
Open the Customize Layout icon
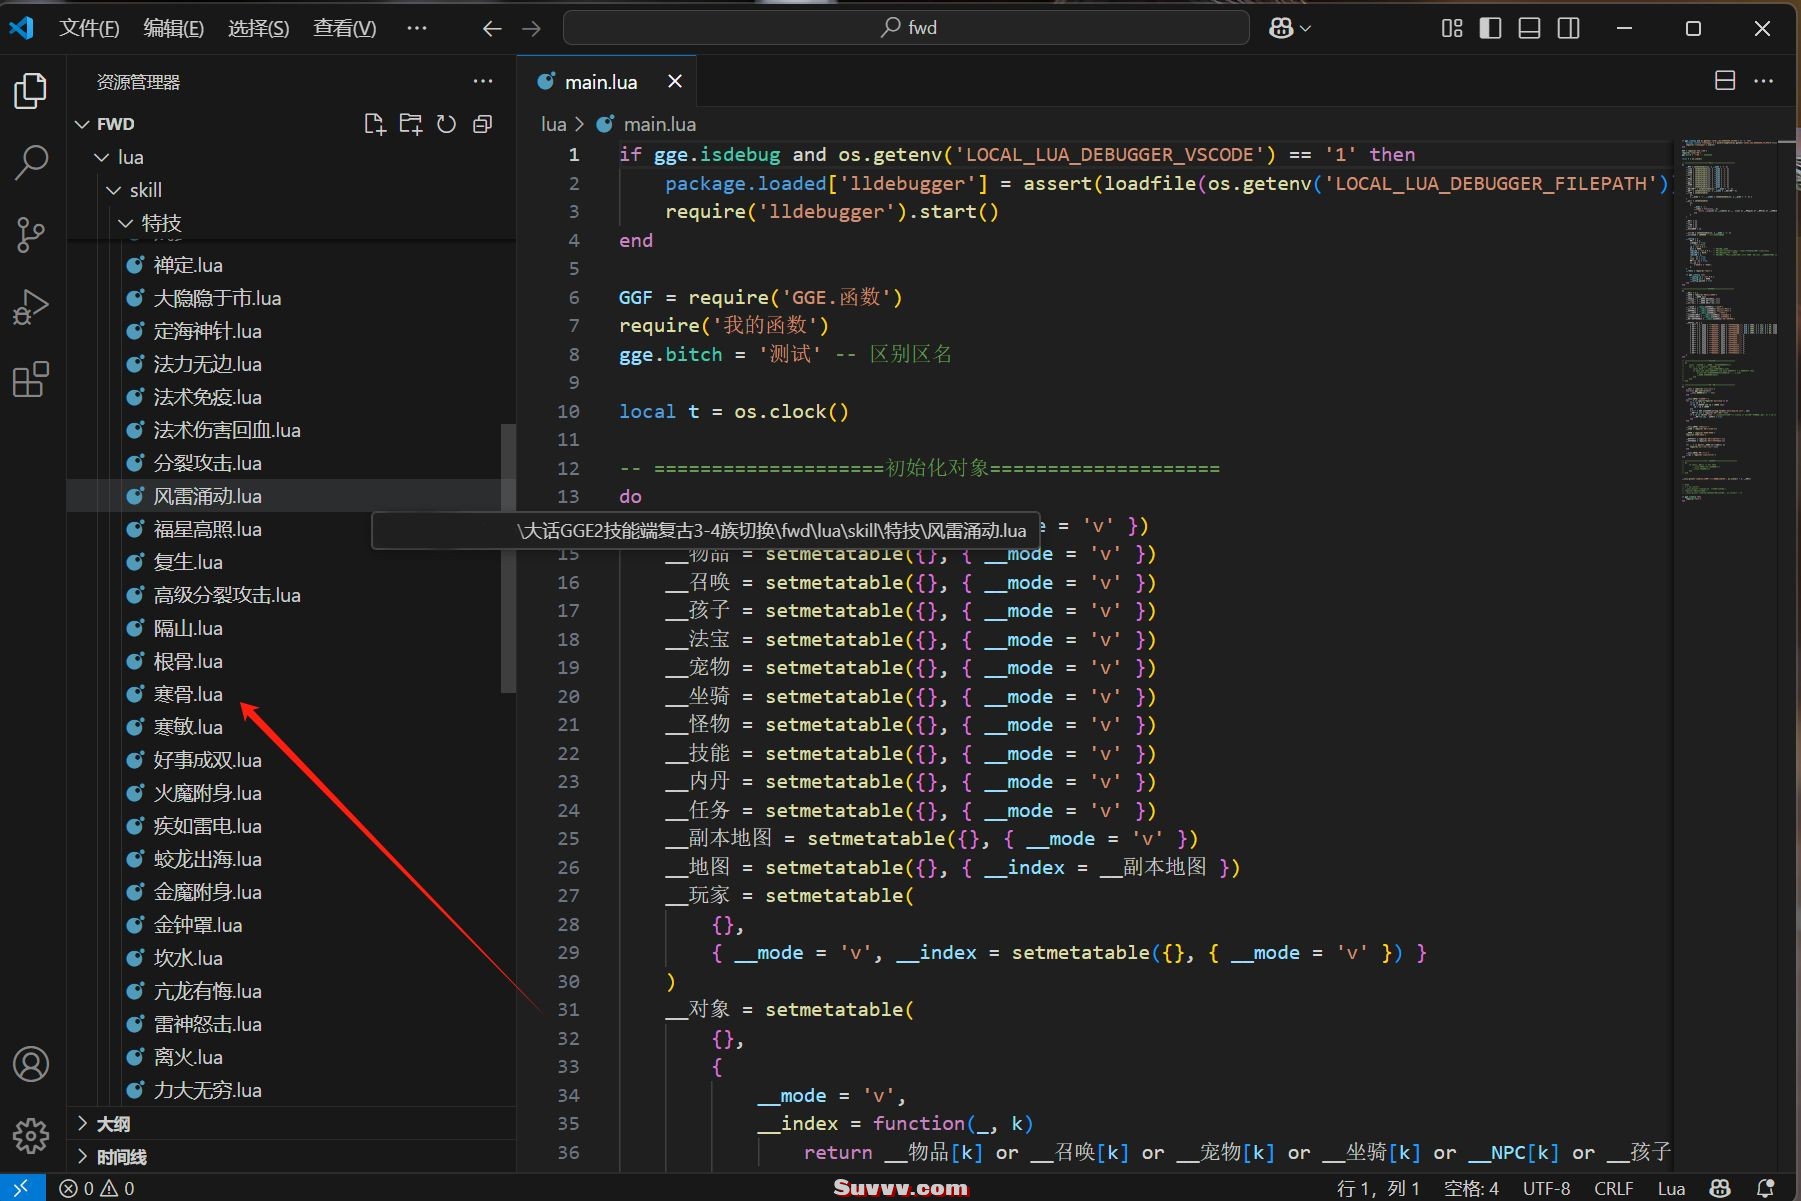click(1452, 28)
